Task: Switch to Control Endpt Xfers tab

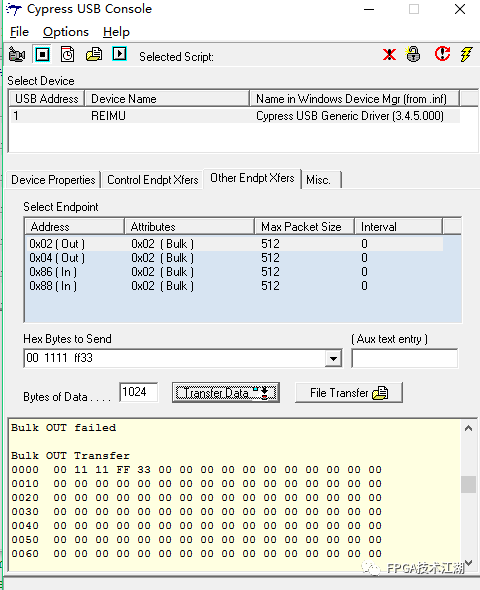Action: [x=152, y=180]
